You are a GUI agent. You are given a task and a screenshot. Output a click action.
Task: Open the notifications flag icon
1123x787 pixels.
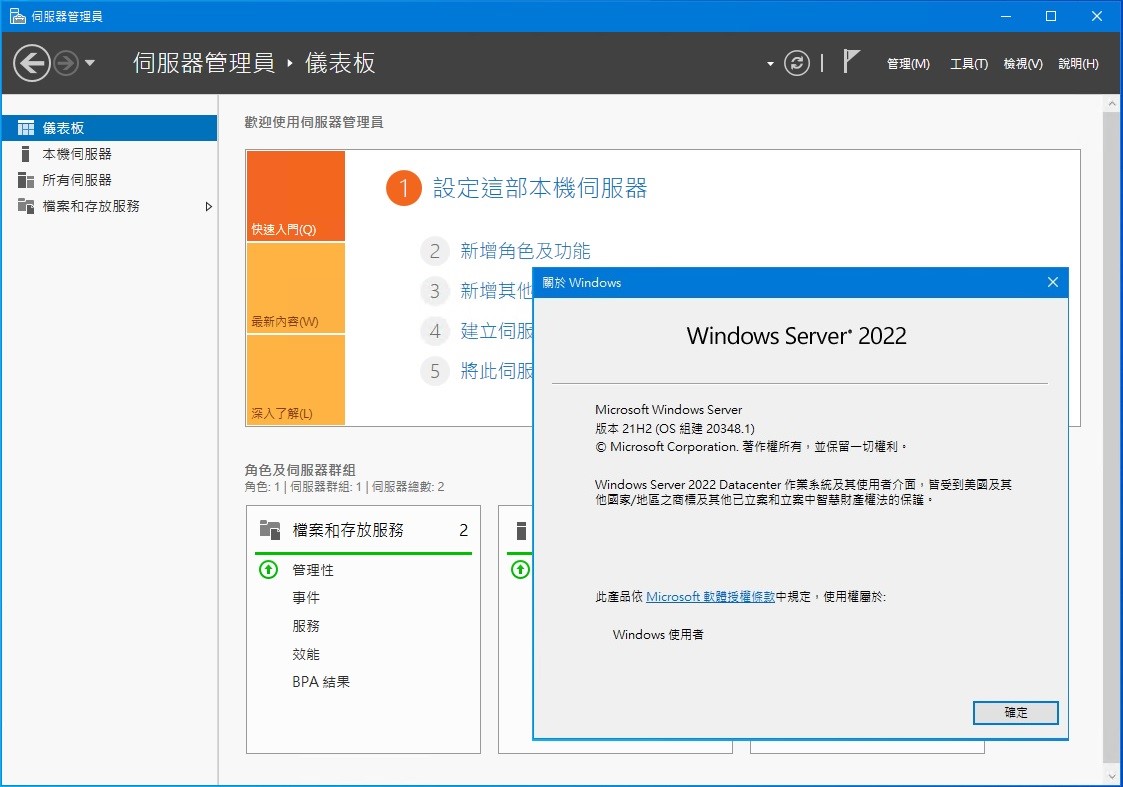pos(850,62)
